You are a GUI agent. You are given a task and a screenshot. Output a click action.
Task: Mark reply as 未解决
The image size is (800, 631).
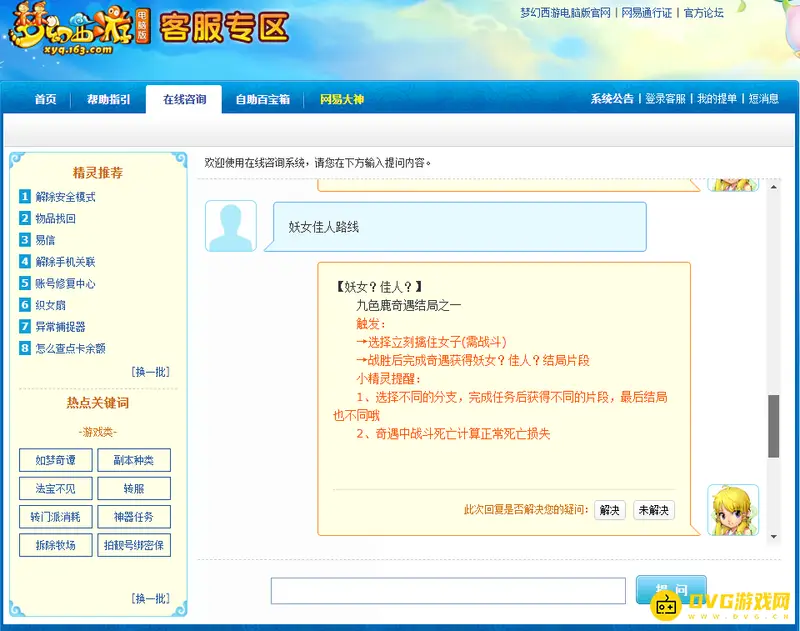654,510
